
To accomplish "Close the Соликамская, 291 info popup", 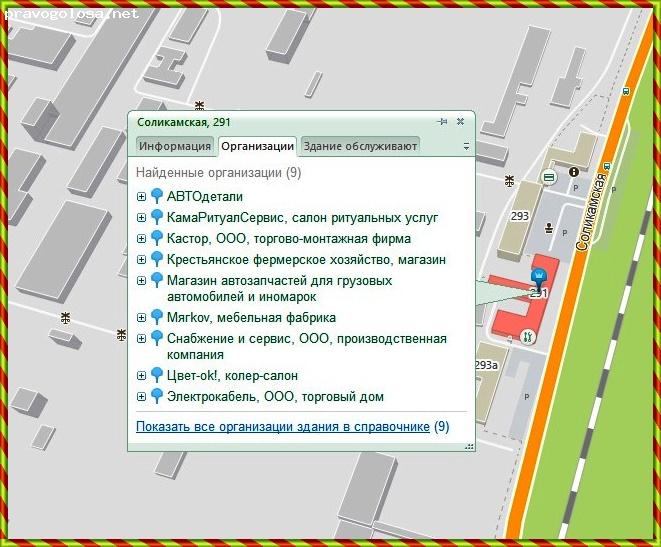I will [460, 122].
